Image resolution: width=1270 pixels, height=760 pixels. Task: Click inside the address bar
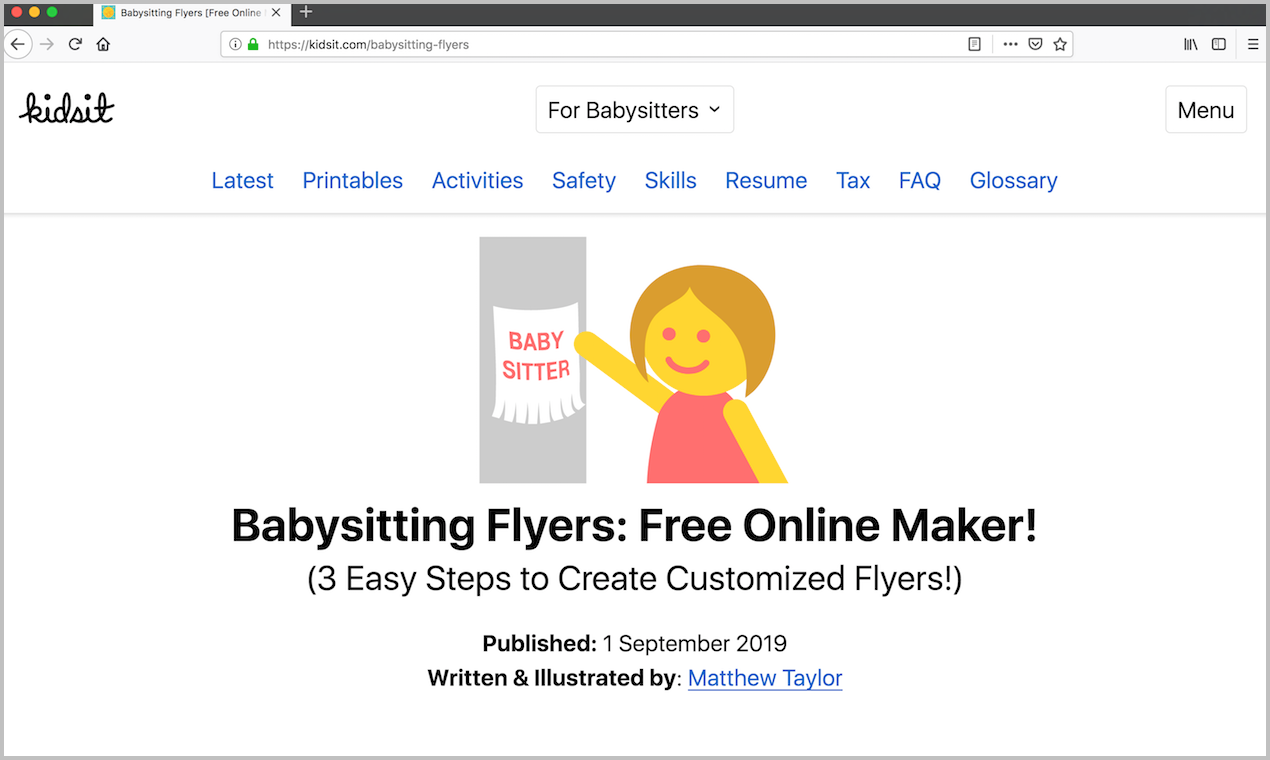tap(600, 44)
